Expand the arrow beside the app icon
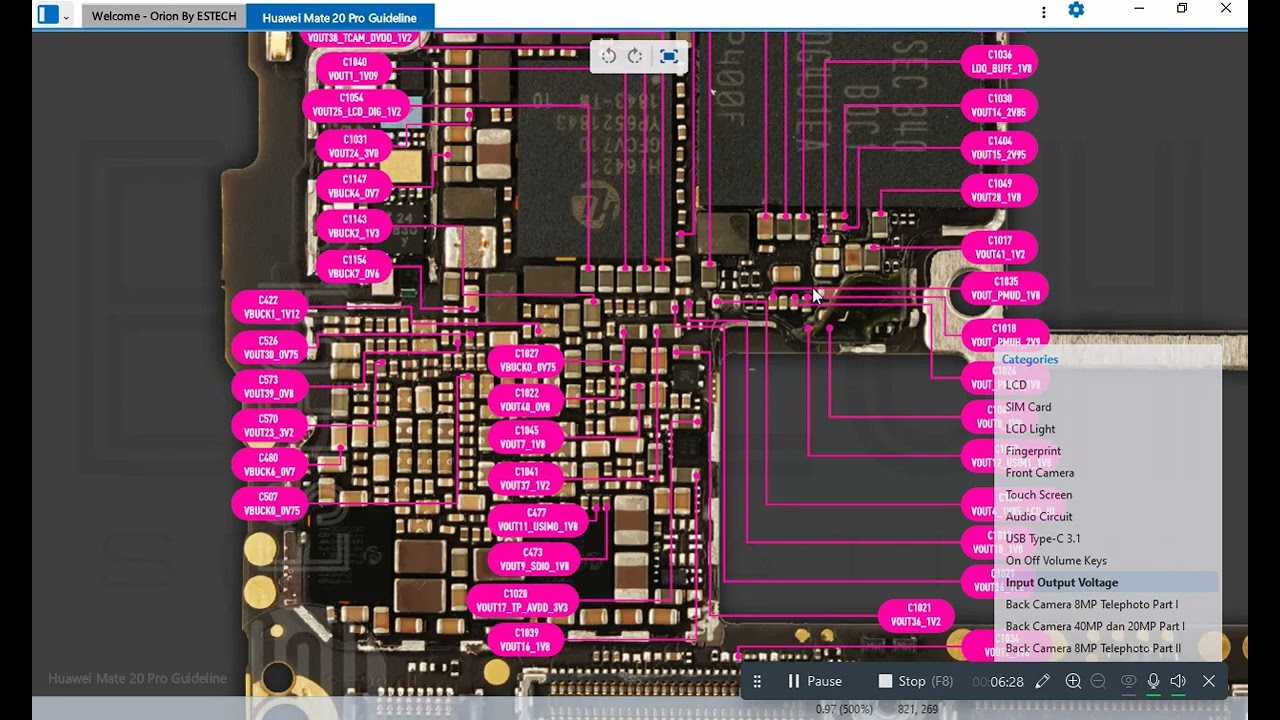 coord(66,16)
